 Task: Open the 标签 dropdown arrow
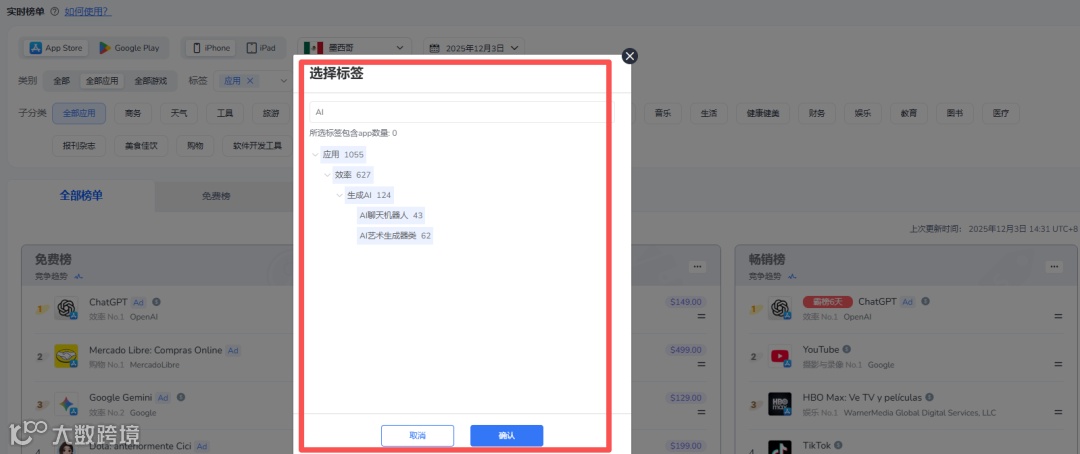click(x=282, y=81)
